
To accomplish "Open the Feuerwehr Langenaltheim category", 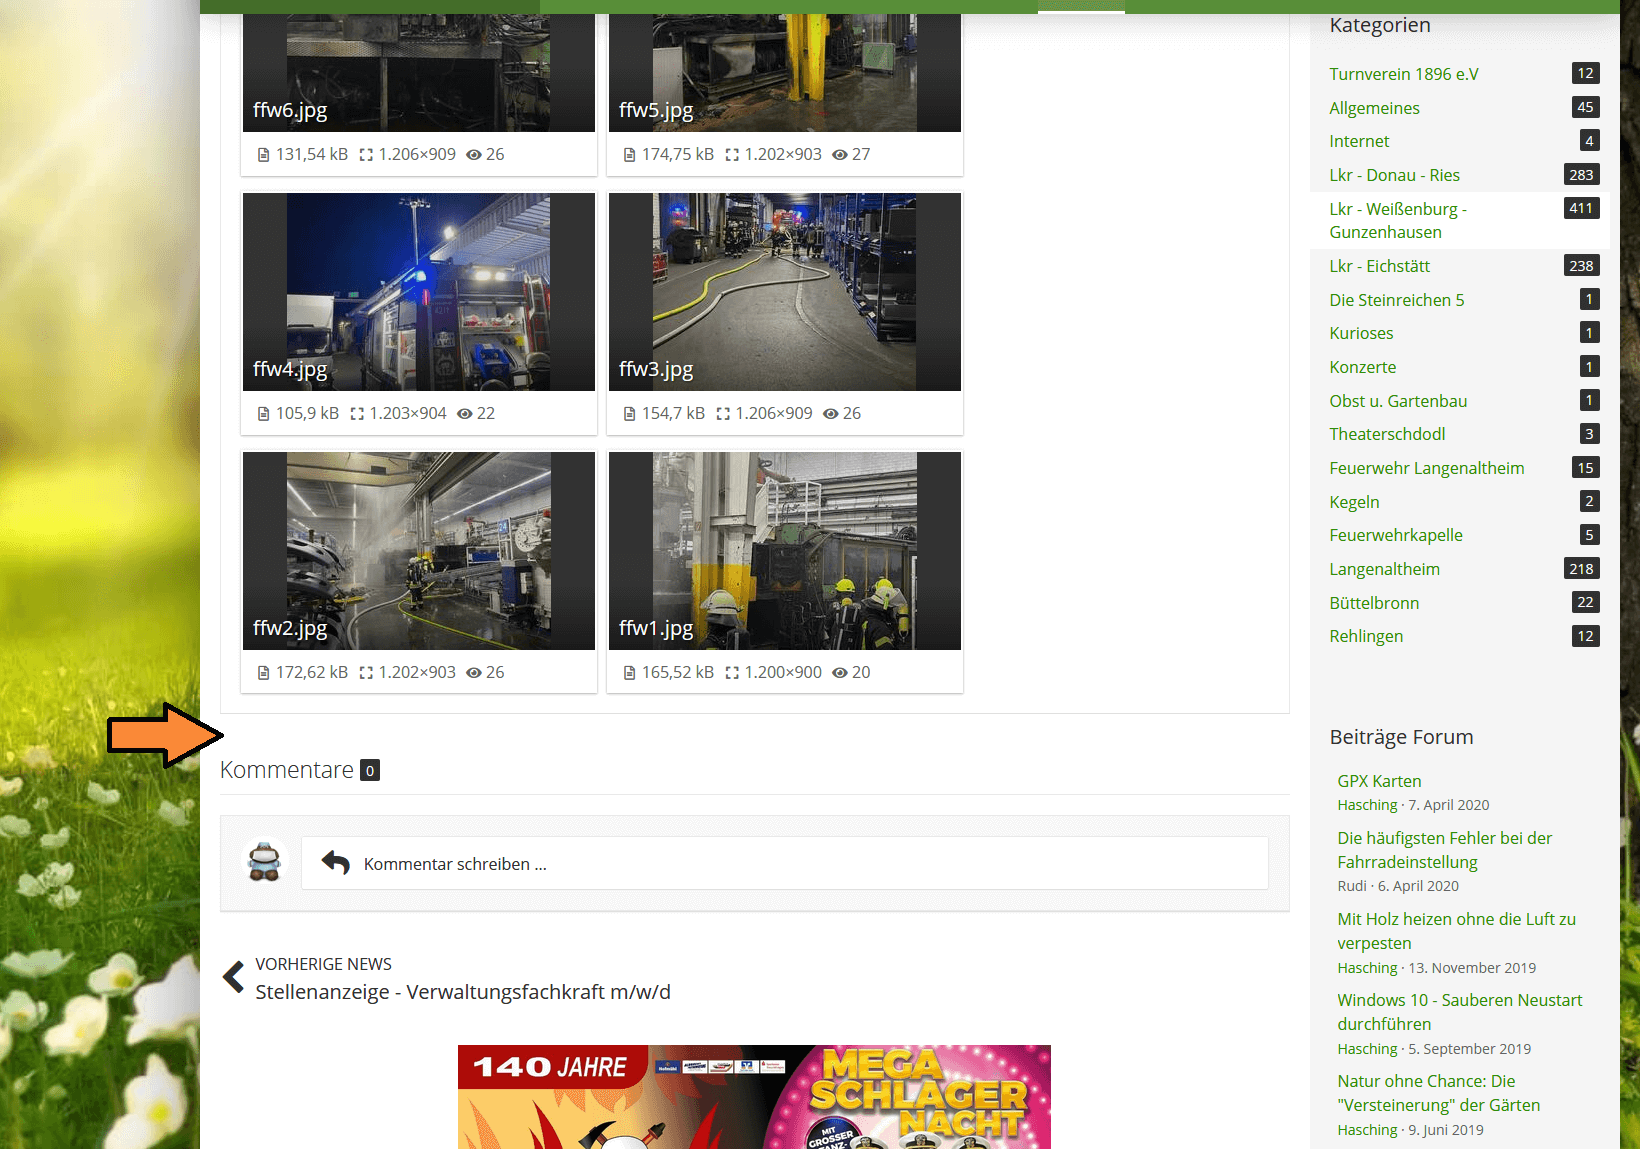I will coord(1426,468).
